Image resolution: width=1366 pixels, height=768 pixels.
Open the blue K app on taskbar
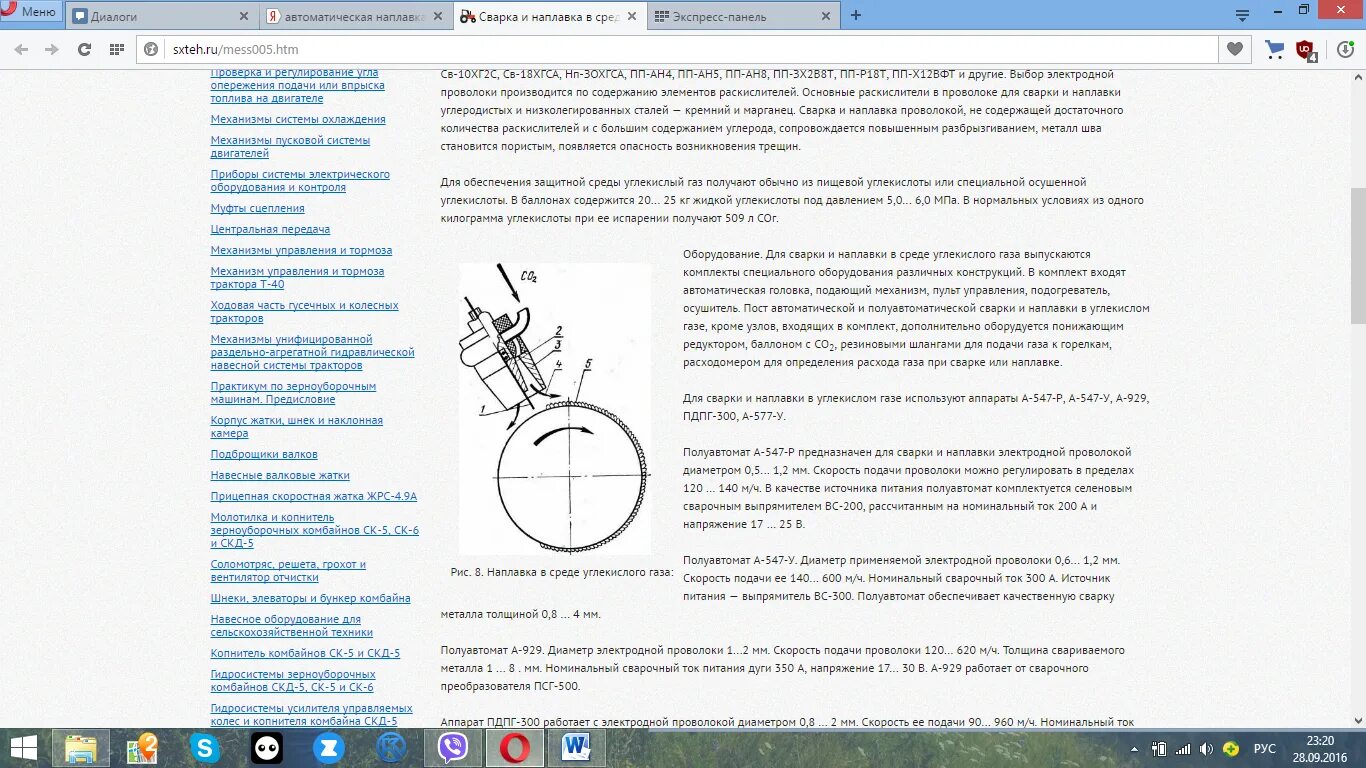[x=391, y=748]
